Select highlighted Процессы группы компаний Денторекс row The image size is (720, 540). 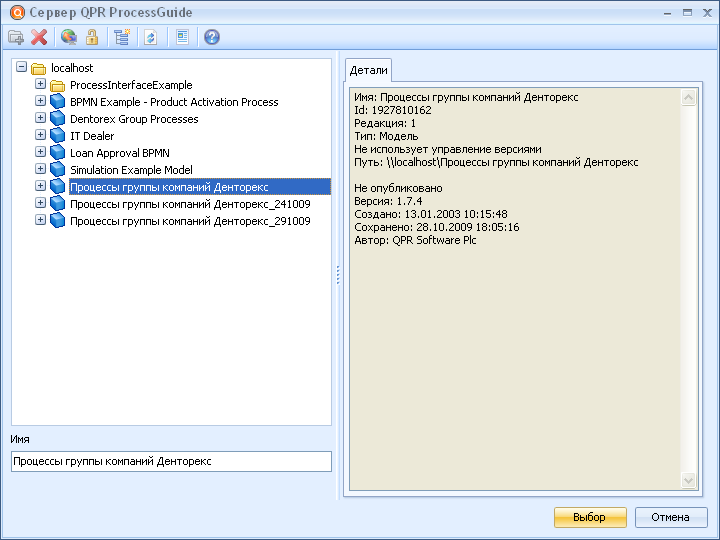200,187
